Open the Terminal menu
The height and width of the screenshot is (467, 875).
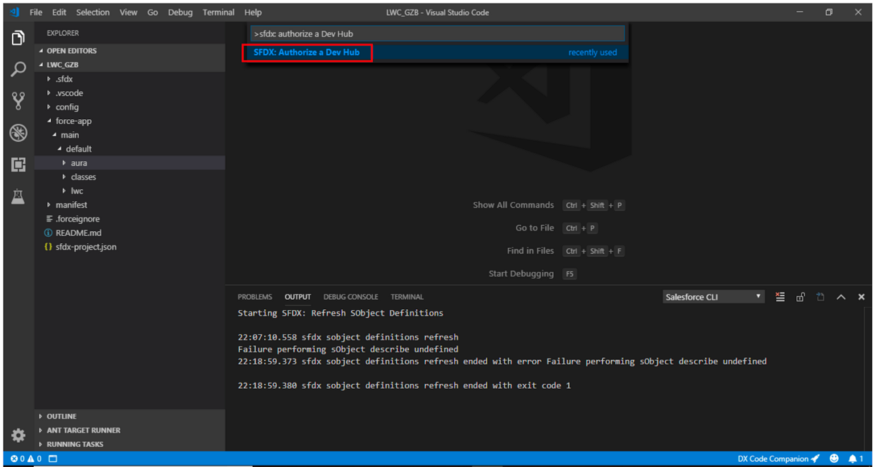pyautogui.click(x=219, y=12)
